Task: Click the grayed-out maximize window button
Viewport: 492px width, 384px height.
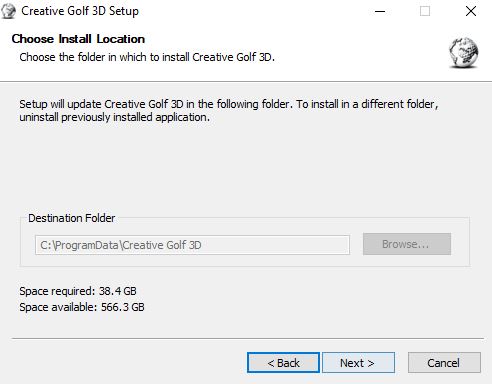Action: [x=425, y=11]
